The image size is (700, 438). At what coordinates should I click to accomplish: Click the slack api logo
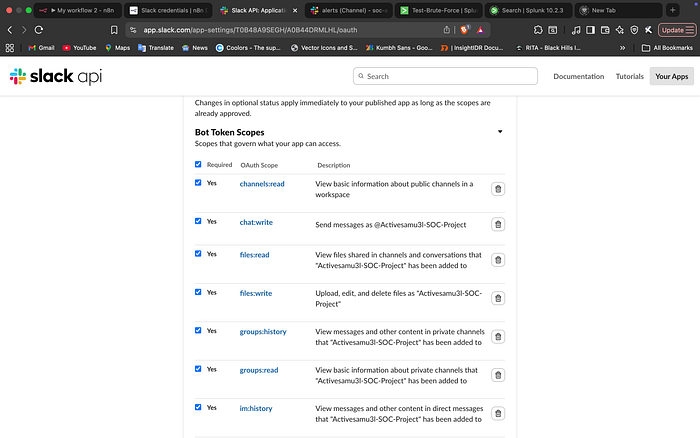pos(56,76)
